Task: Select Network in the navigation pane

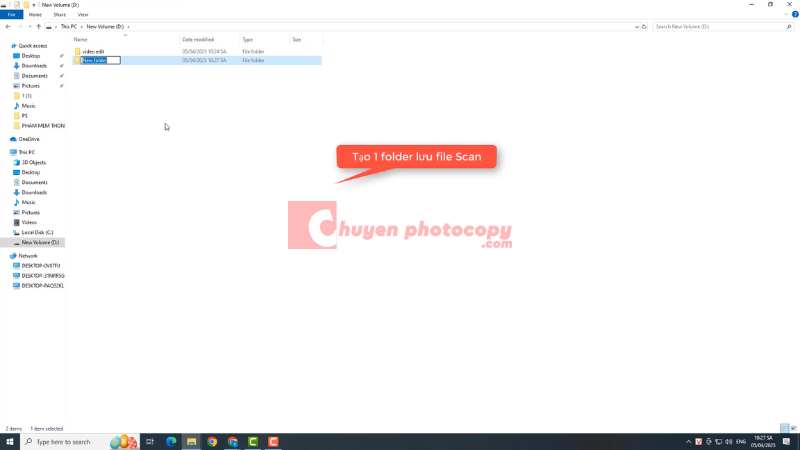Action: tap(28, 256)
